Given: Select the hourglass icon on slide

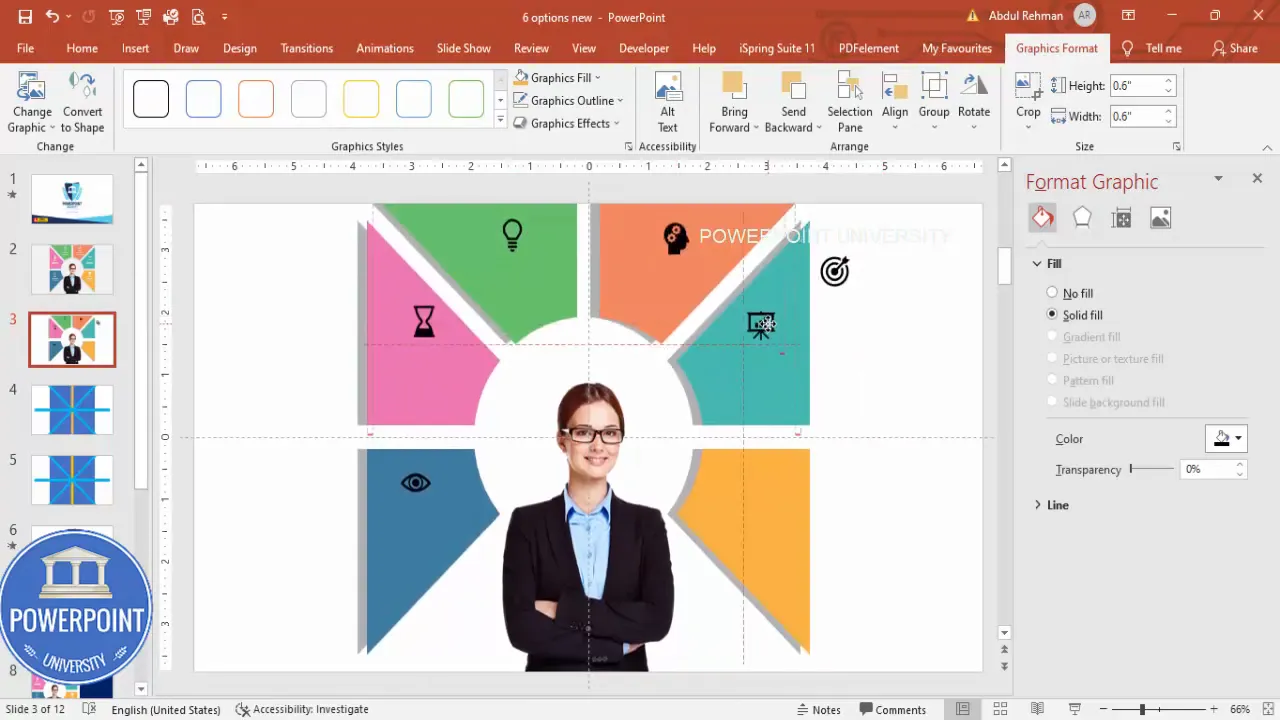Looking at the screenshot, I should pos(424,321).
